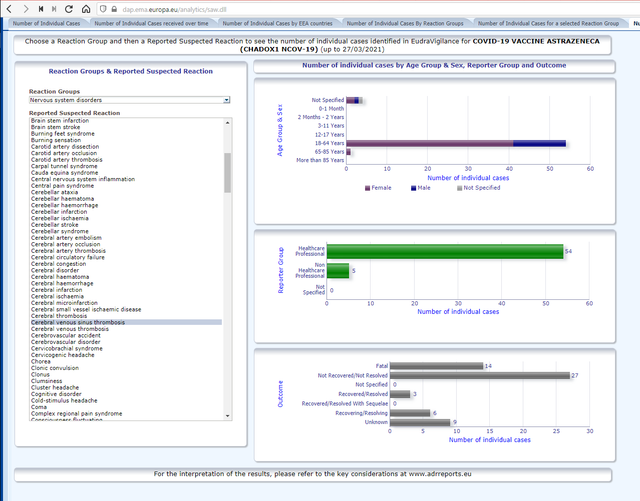Click the 18-64 Years male bar segment
Viewport: 640px width, 501px height.
[540, 143]
